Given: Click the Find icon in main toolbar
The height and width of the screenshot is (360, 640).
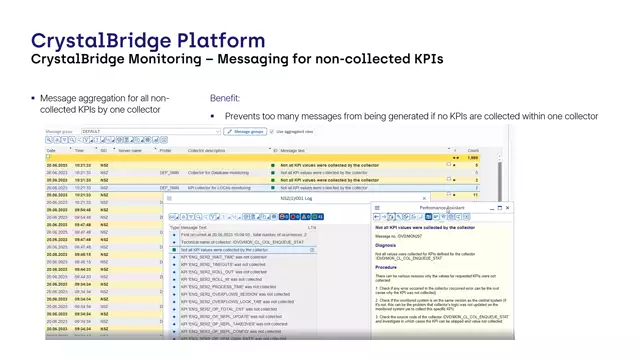Looking at the screenshot, I should click(72, 140).
